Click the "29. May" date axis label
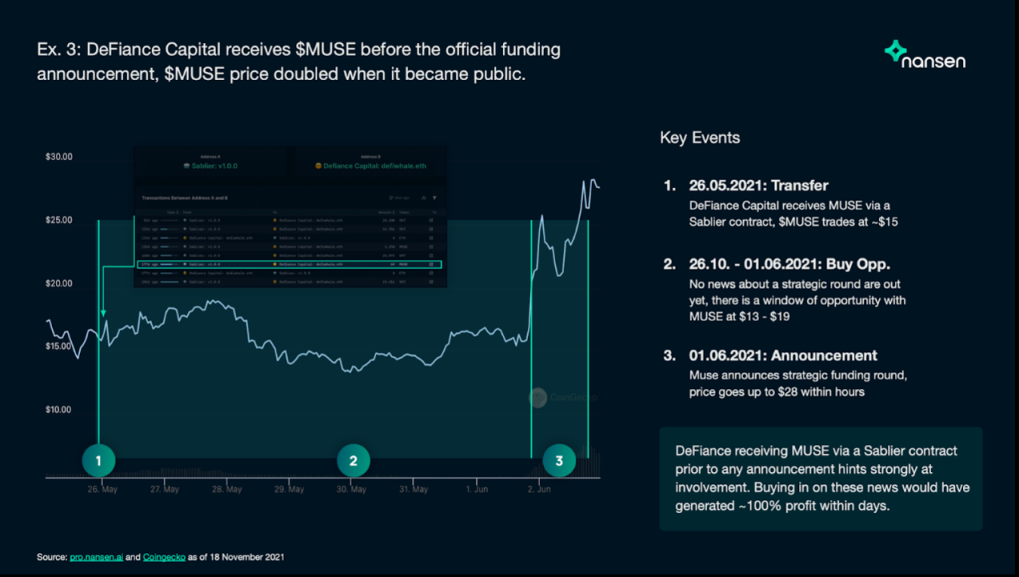 click(289, 489)
